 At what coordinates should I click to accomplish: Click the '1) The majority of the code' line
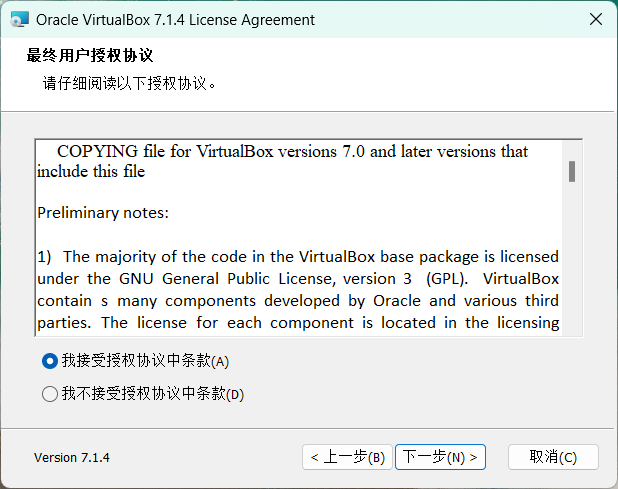[x=298, y=257]
